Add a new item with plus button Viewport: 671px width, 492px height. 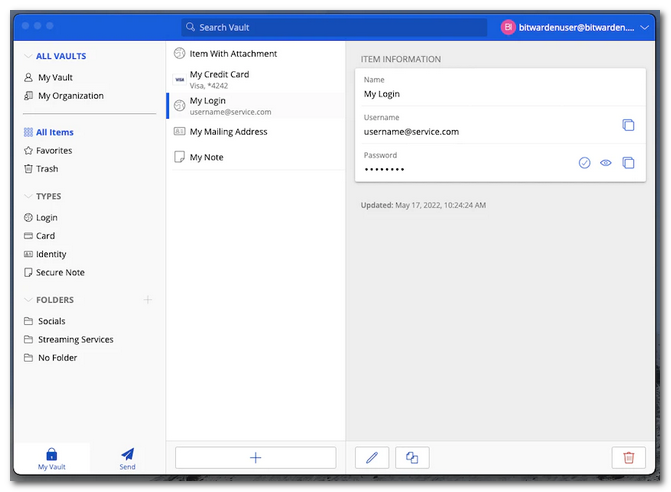[x=255, y=458]
